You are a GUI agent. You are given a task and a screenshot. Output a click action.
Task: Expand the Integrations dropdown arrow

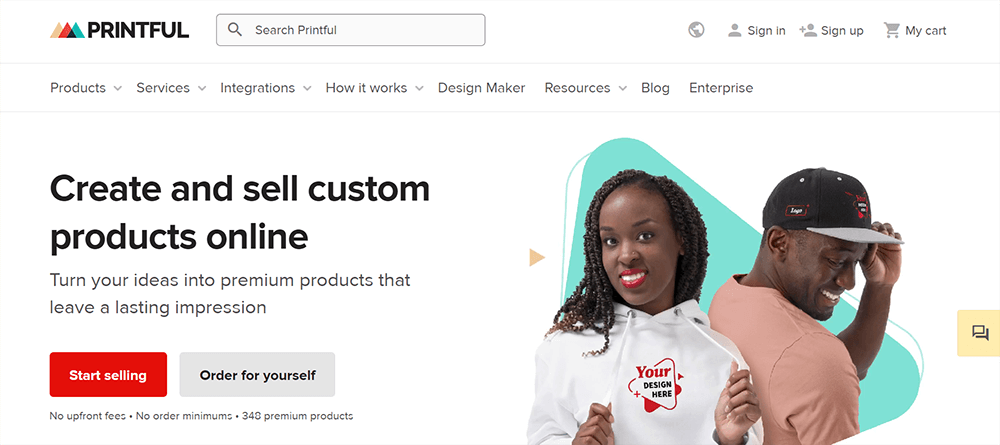pos(307,89)
